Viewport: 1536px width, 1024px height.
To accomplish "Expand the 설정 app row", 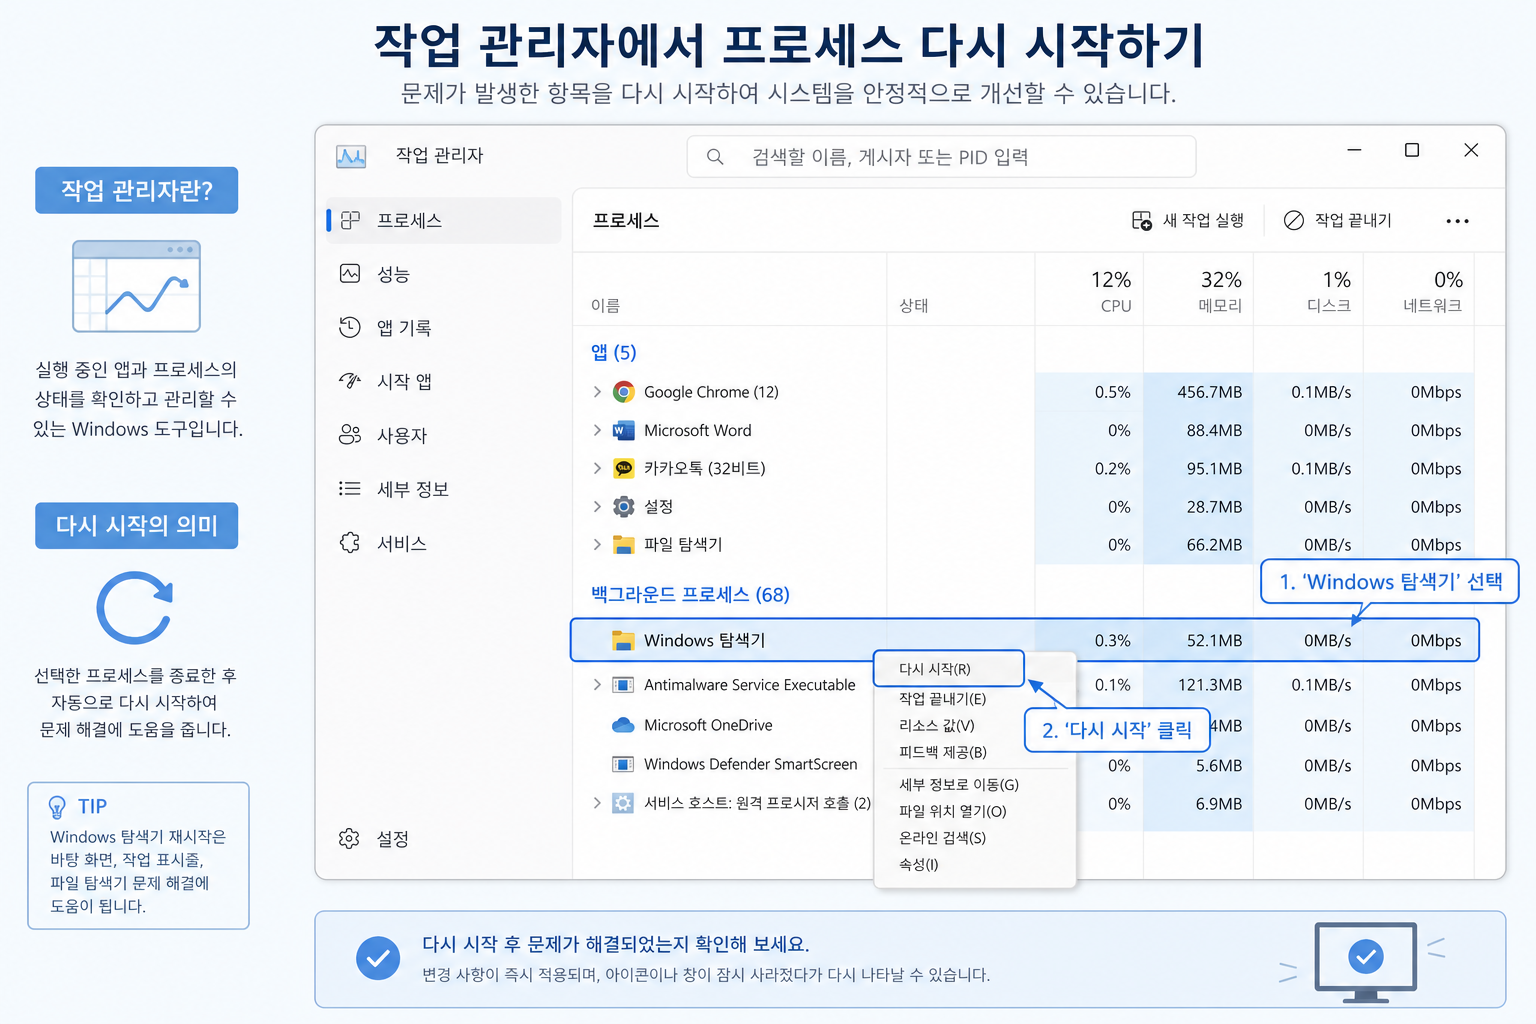I will coord(597,507).
